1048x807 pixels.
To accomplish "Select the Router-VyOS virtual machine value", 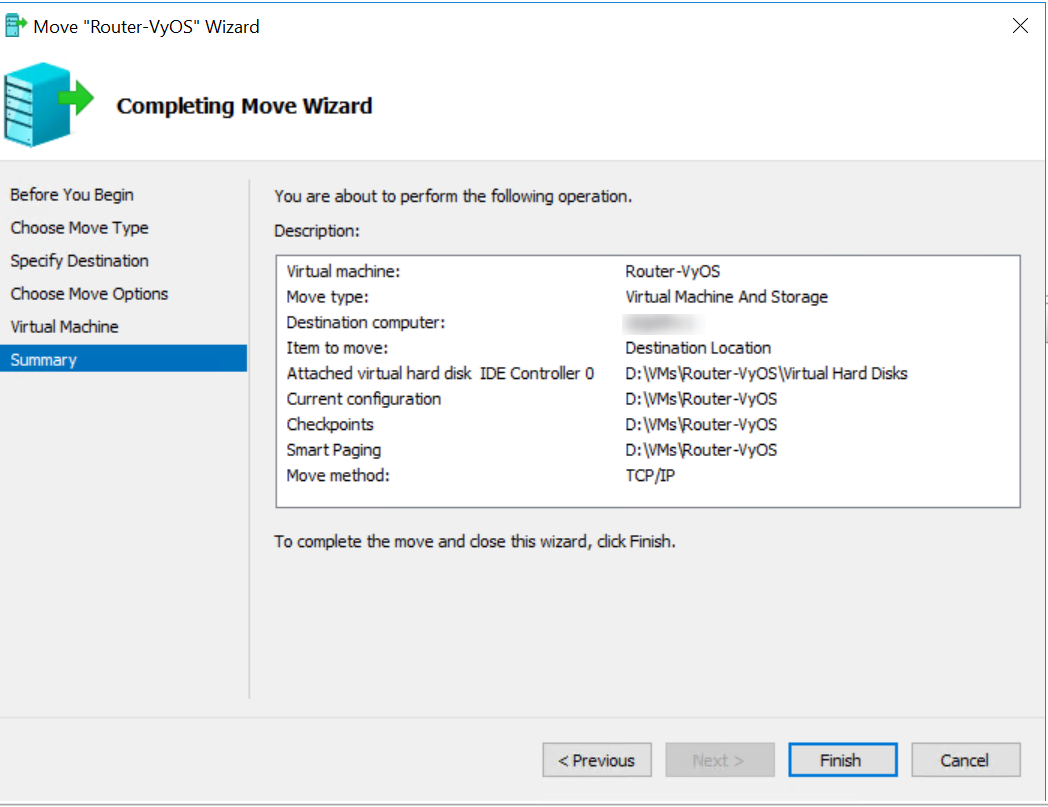I will pyautogui.click(x=672, y=271).
